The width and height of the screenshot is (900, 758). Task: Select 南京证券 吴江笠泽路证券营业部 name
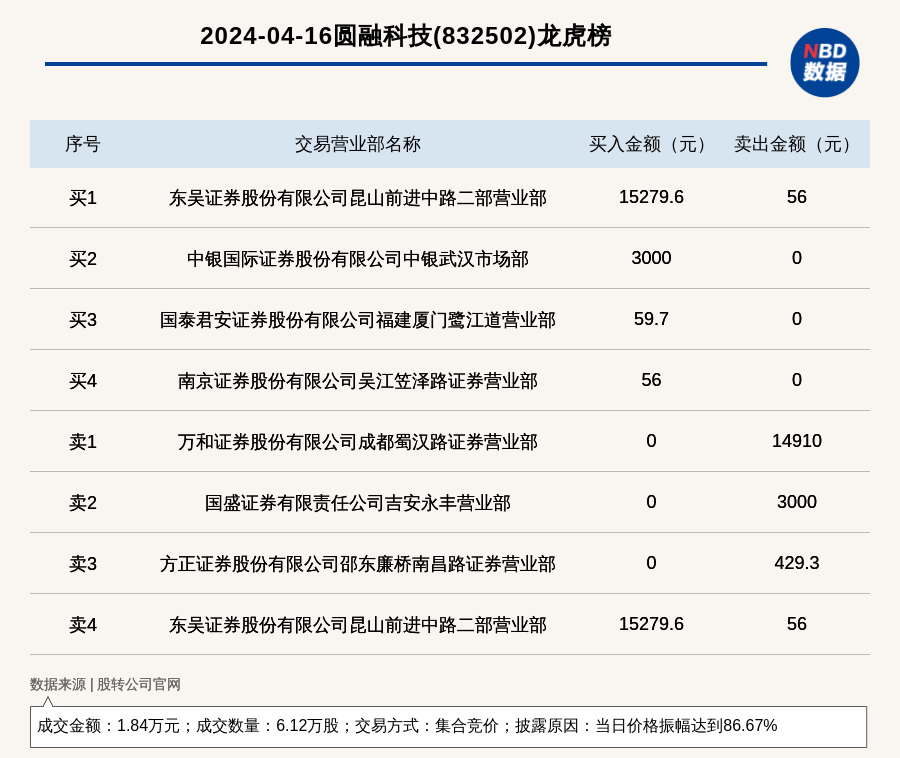[358, 381]
